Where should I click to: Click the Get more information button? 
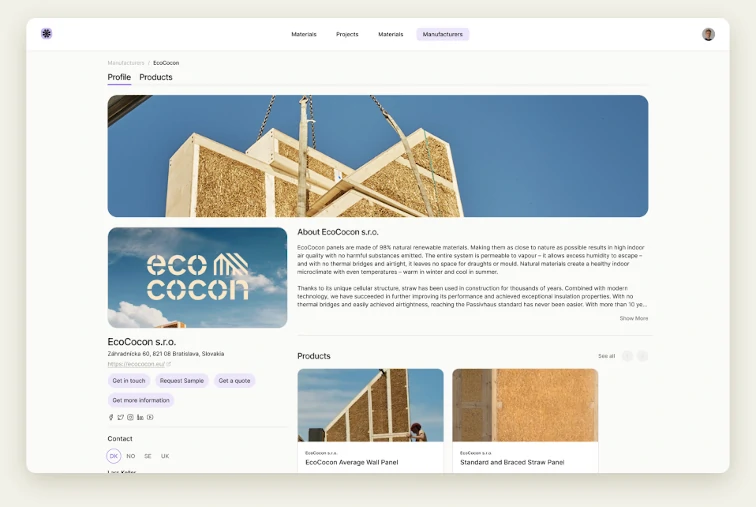coord(141,400)
